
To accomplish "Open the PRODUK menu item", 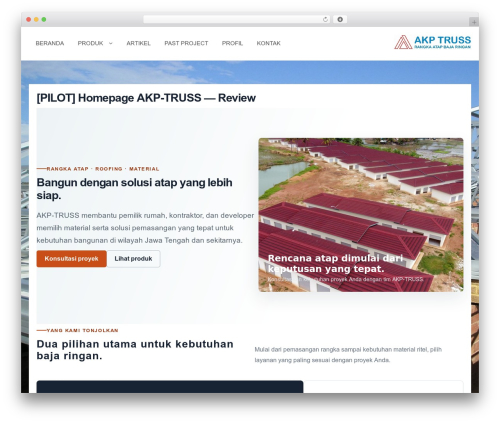I will pos(90,43).
